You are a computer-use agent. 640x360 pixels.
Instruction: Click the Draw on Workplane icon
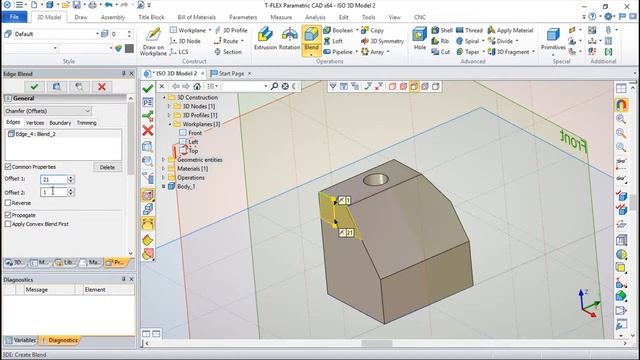click(x=153, y=41)
